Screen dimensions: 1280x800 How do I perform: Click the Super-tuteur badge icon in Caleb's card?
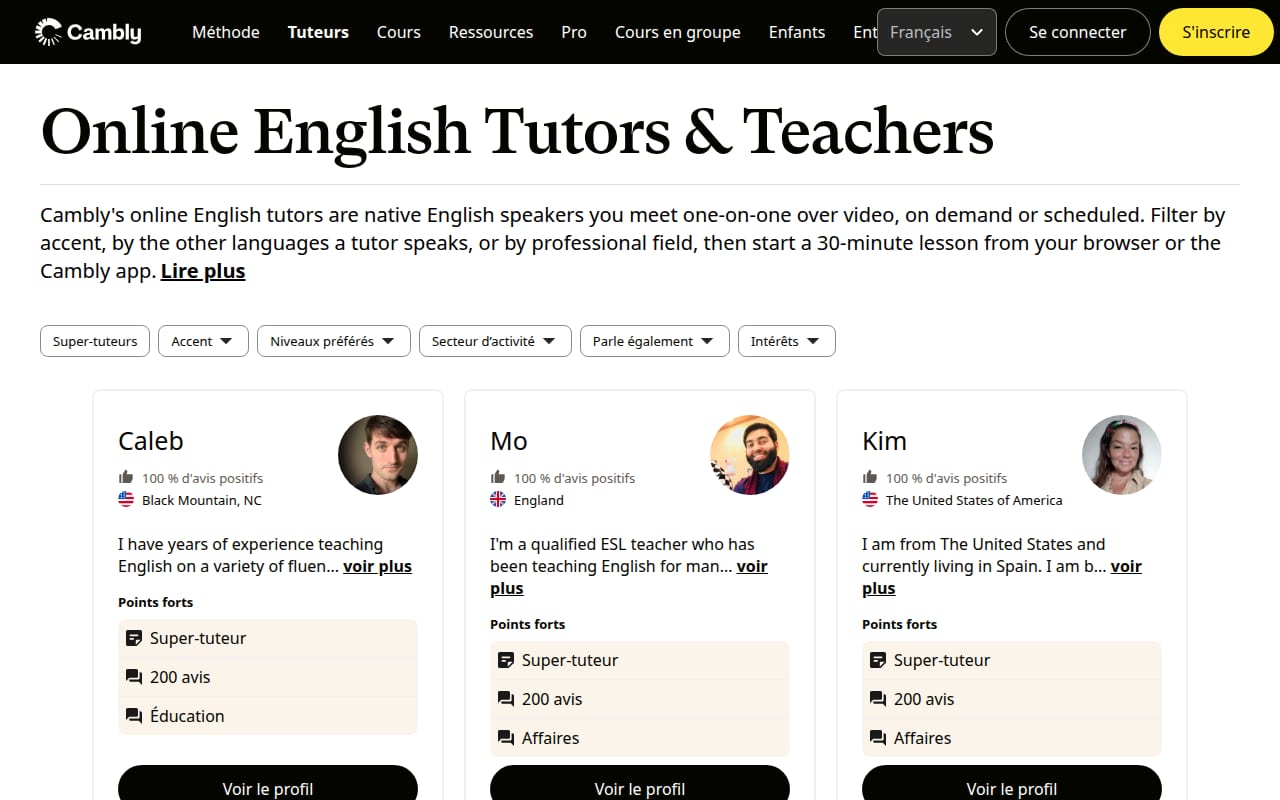pos(134,638)
